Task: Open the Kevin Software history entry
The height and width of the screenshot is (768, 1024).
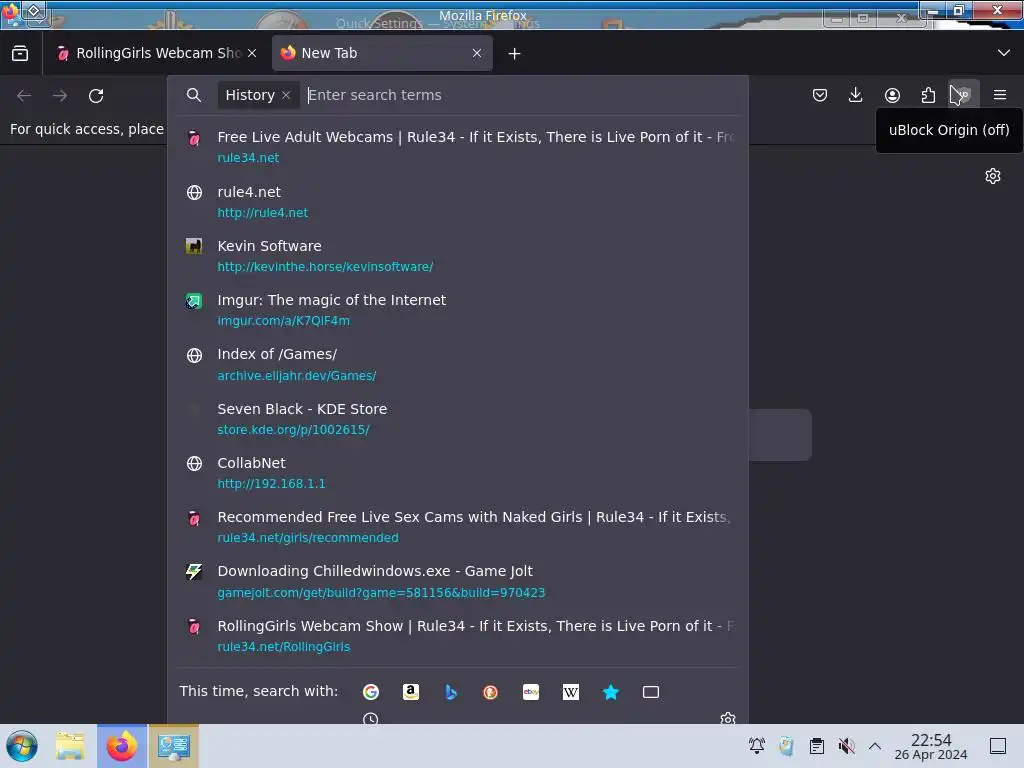Action: click(457, 256)
